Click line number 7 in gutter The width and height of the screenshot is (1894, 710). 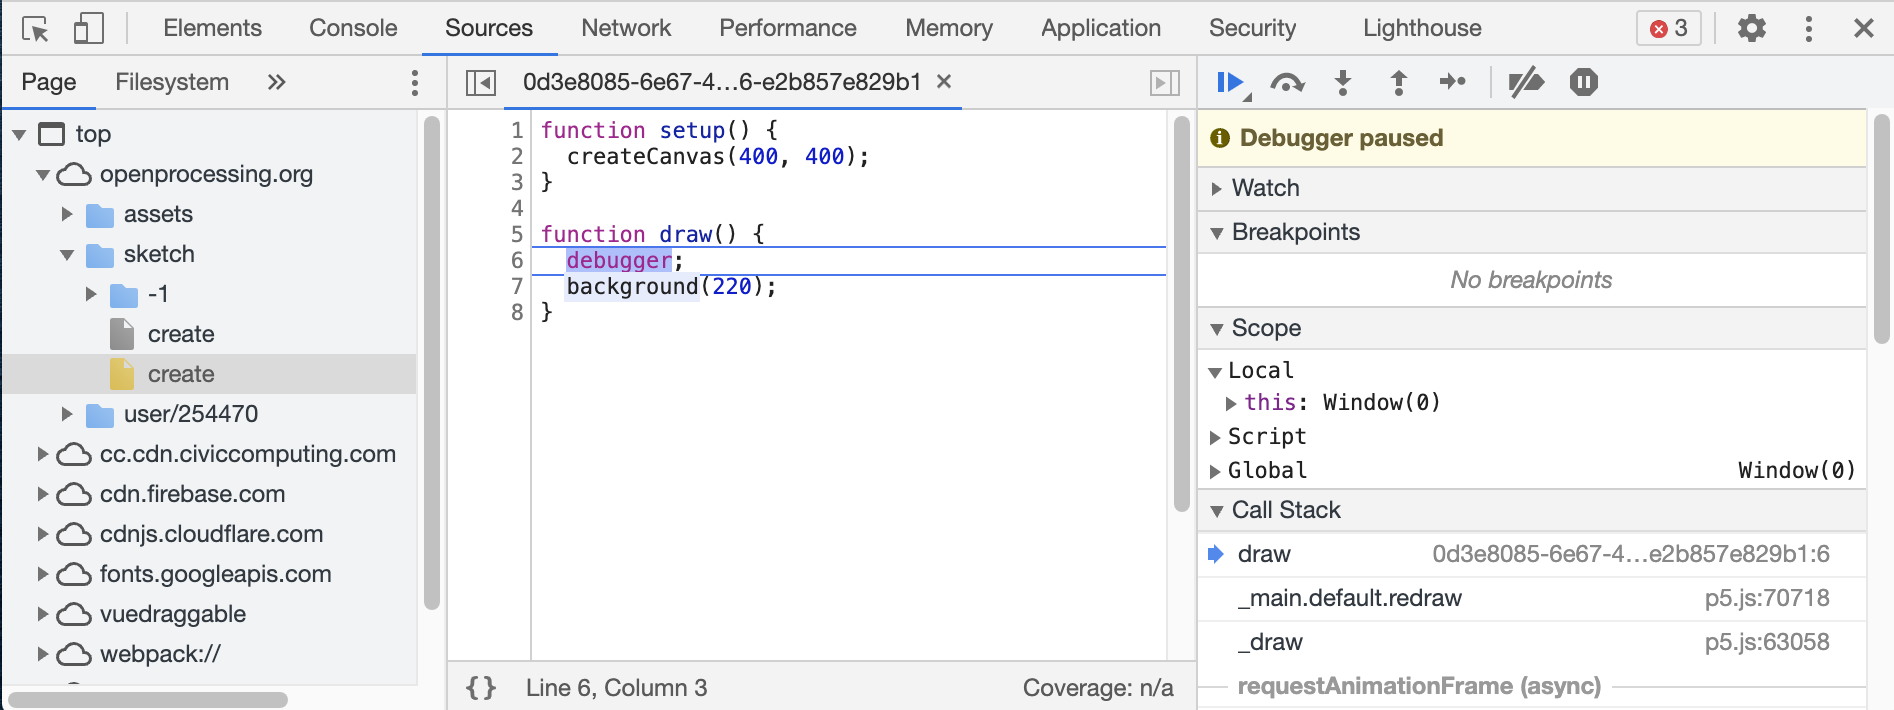517,287
